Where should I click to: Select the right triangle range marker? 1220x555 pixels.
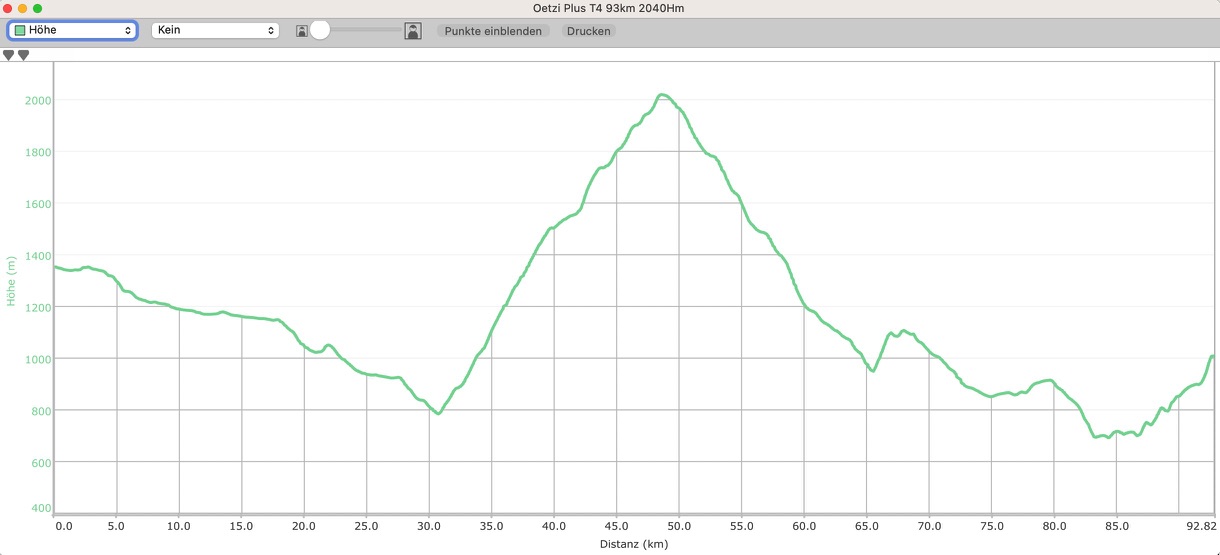click(23, 55)
